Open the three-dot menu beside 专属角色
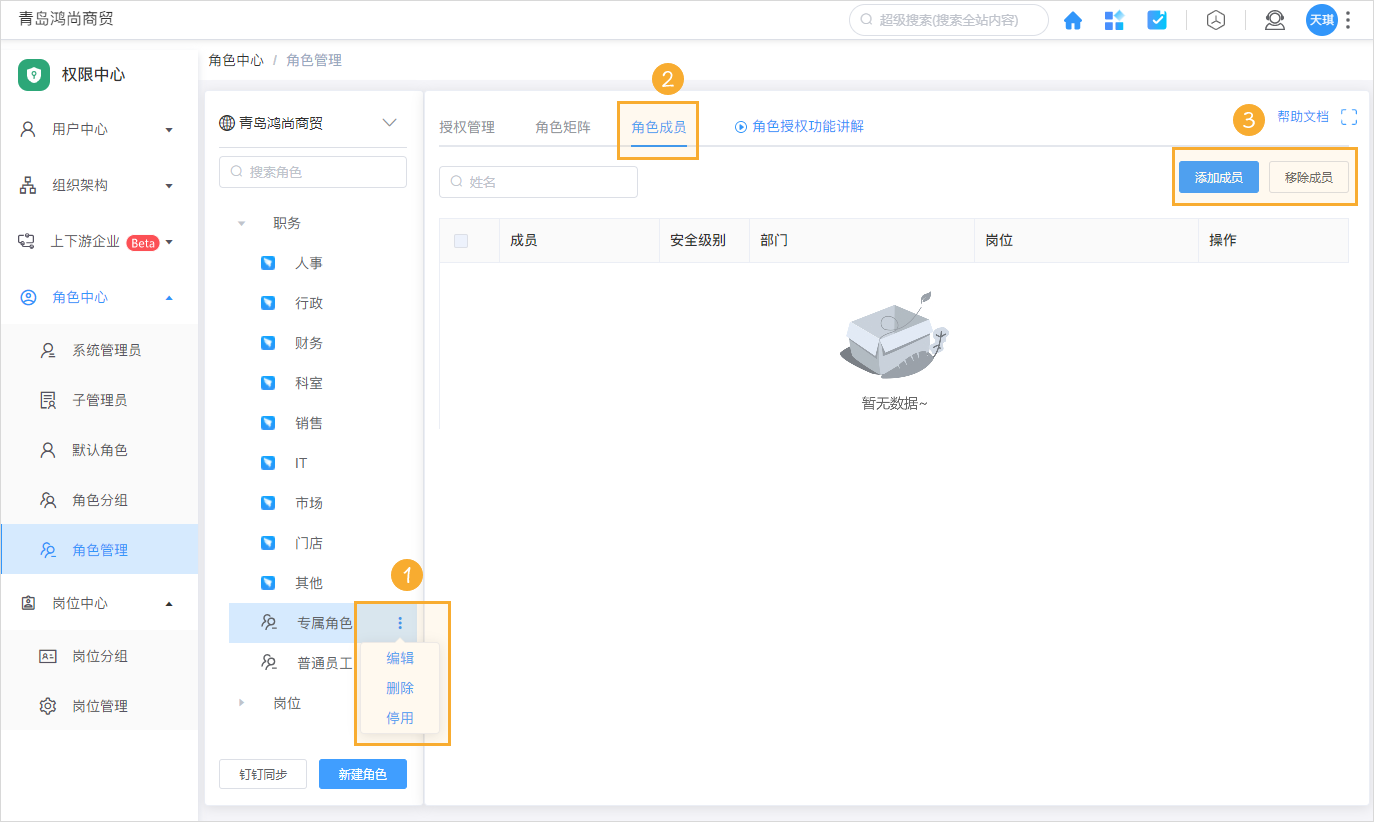1374x822 pixels. pyautogui.click(x=399, y=622)
